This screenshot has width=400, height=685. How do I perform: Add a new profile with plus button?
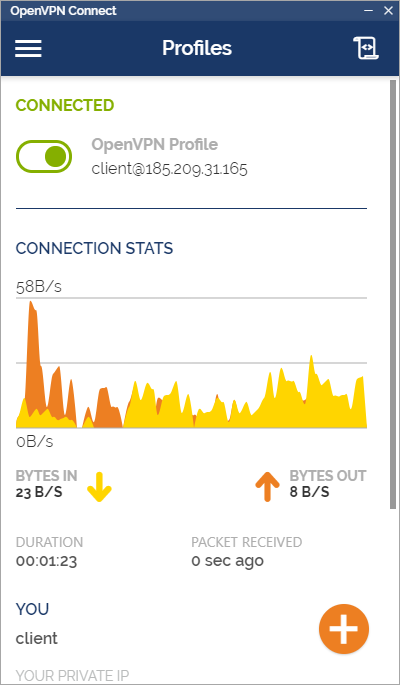[344, 629]
